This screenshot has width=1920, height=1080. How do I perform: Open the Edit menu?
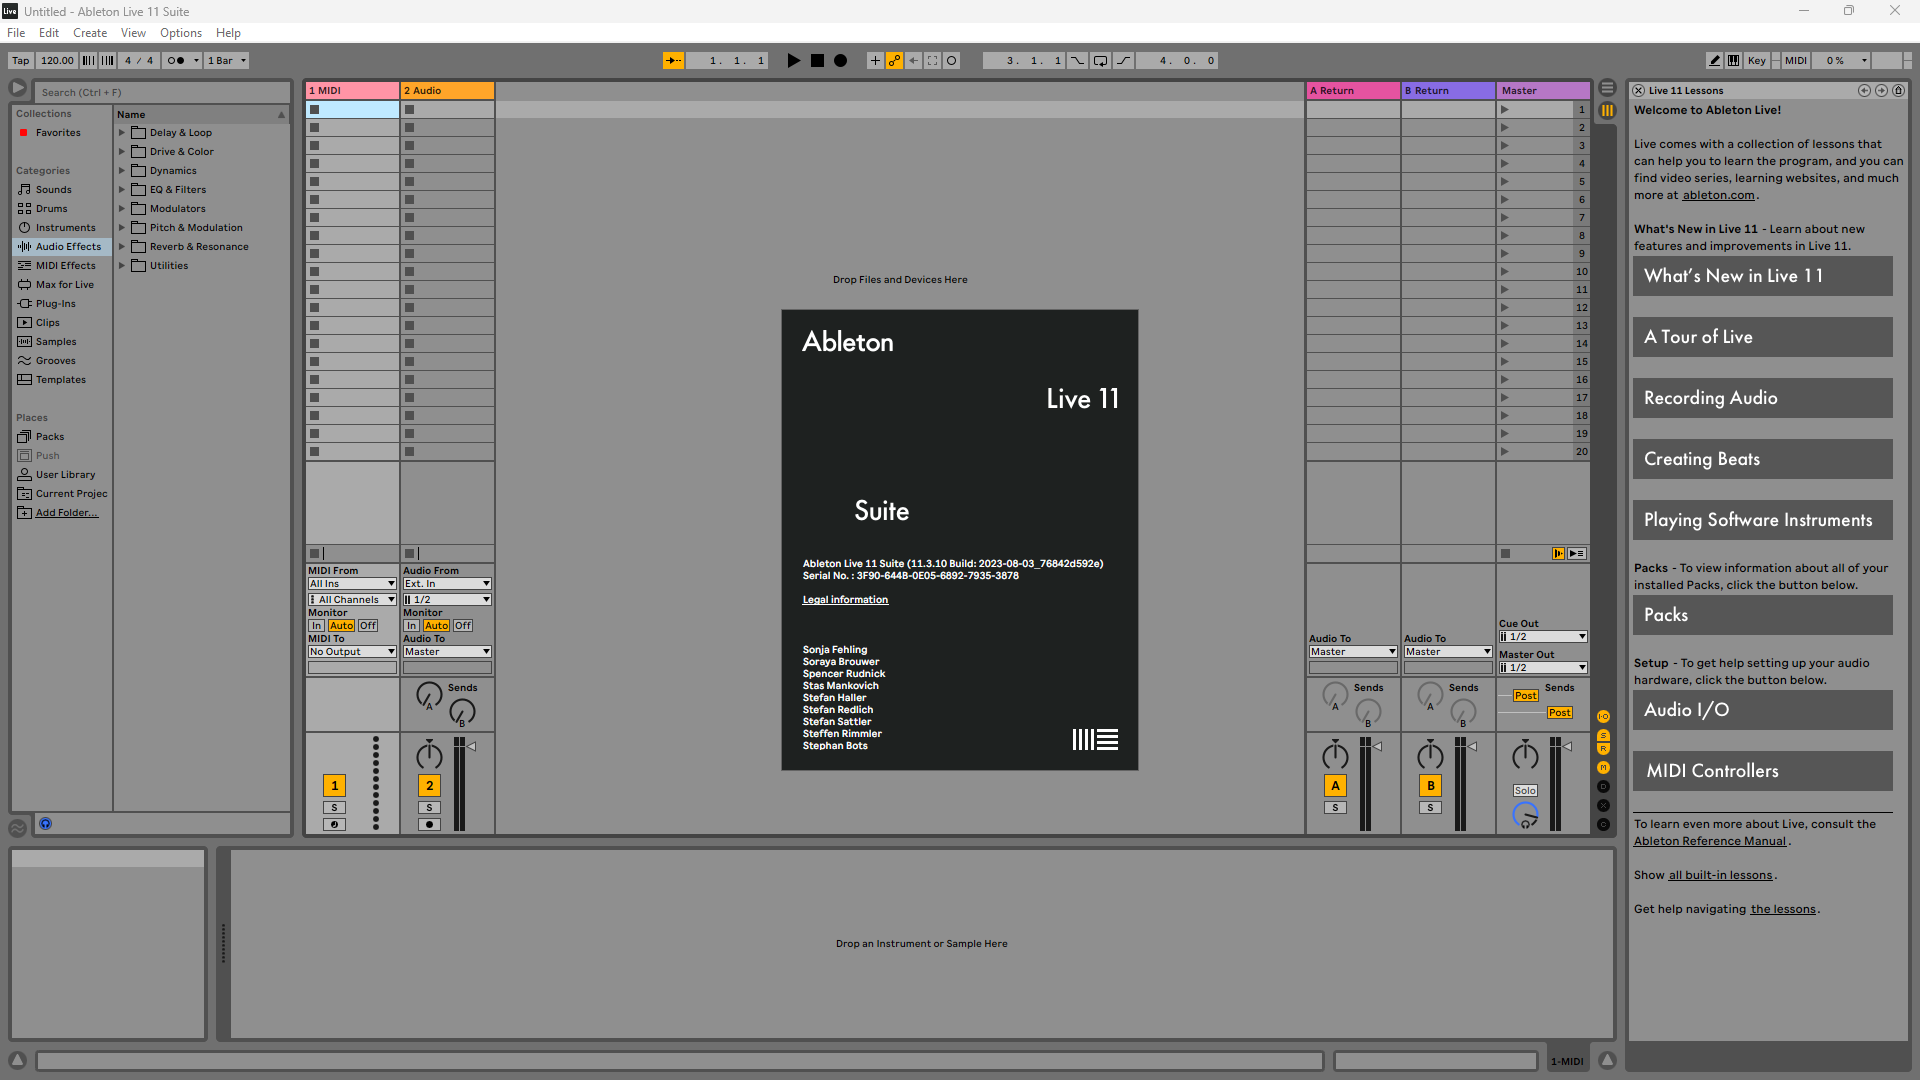(49, 33)
